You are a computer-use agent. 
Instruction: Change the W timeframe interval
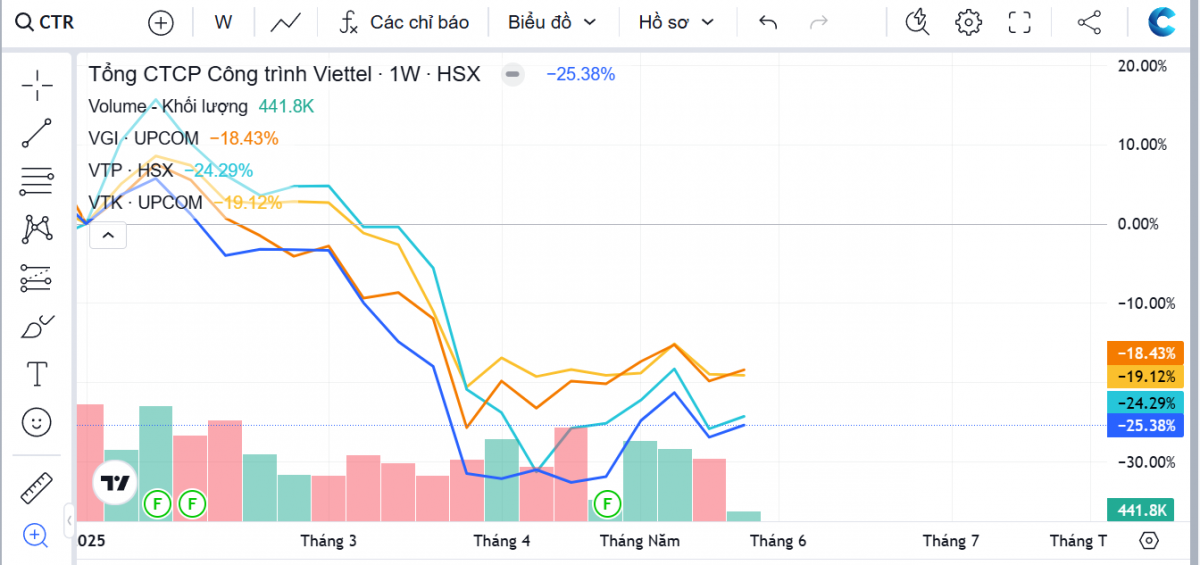(x=223, y=22)
